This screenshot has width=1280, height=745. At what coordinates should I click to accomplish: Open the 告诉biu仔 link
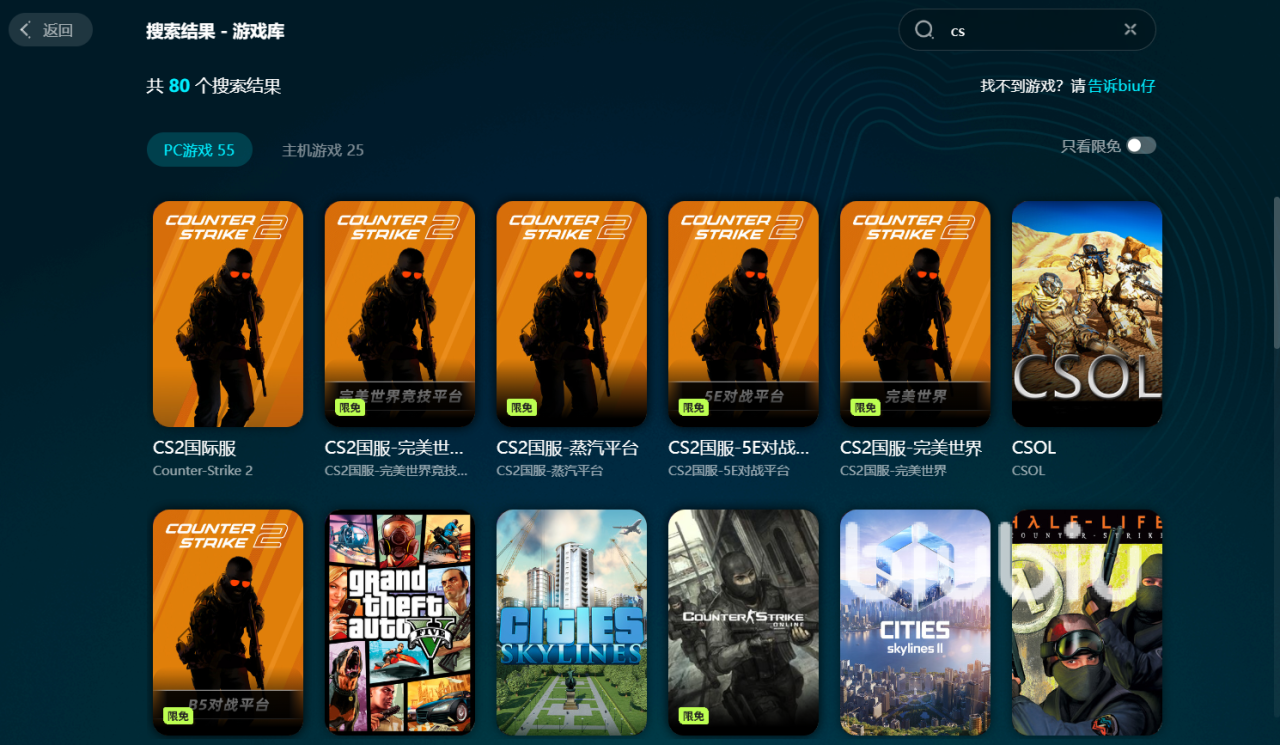[x=1121, y=86]
